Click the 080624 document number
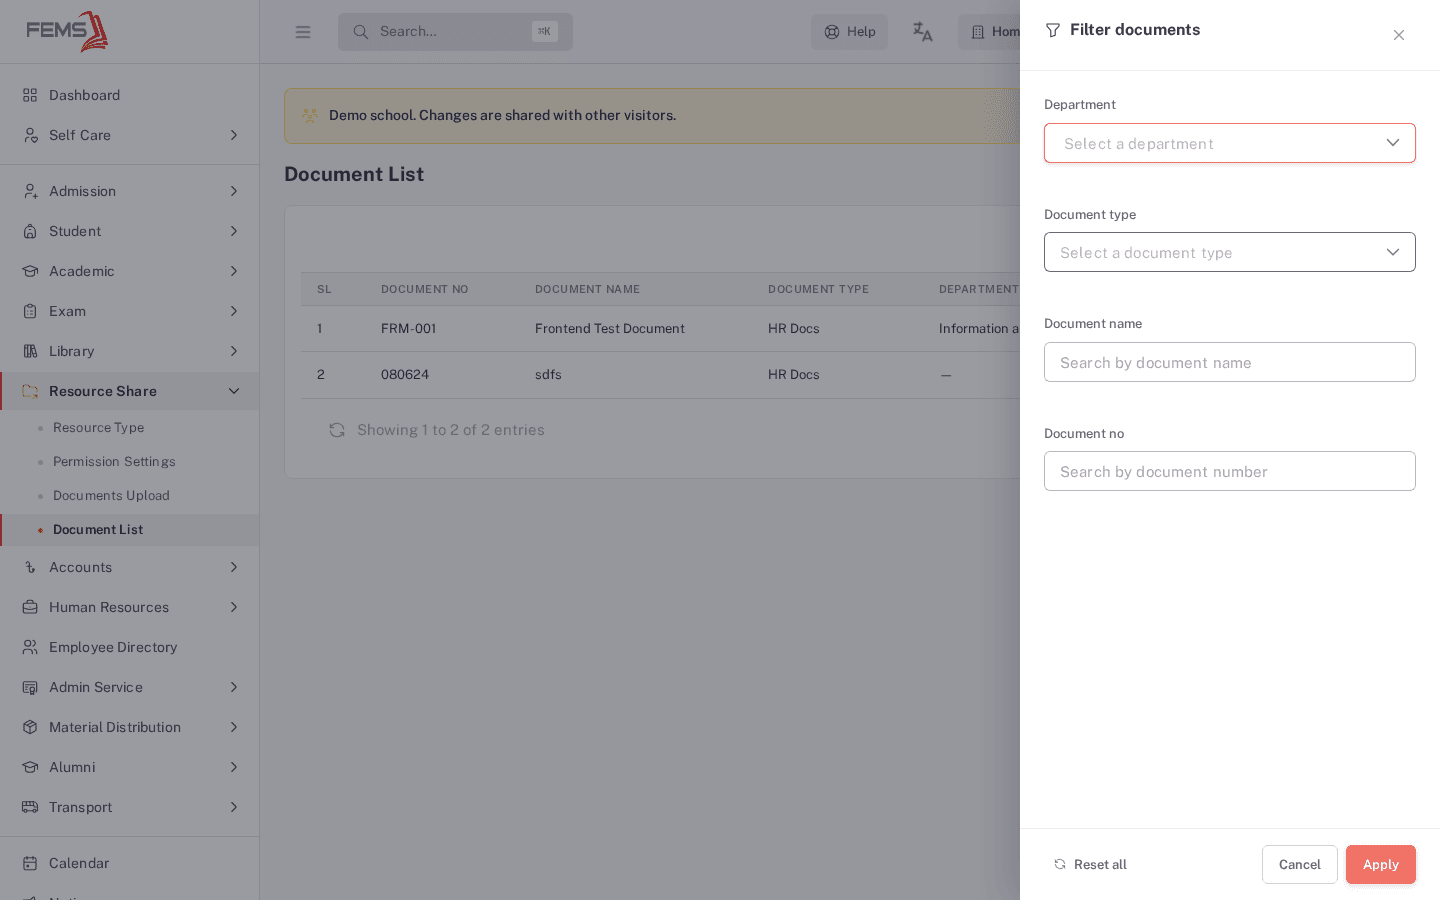This screenshot has height=900, width=1440. [405, 374]
